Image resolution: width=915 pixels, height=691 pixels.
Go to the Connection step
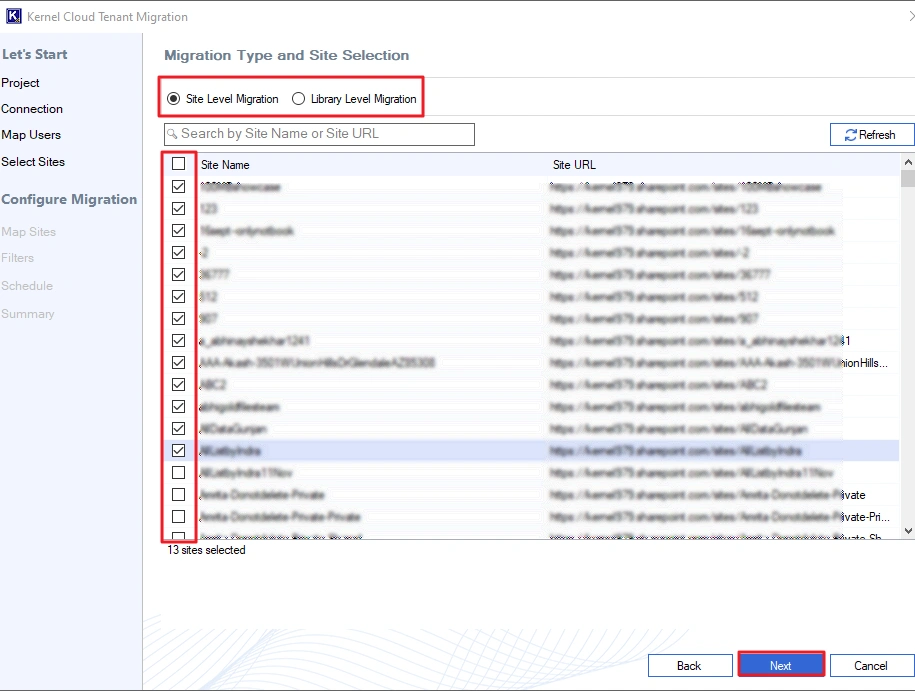coord(32,109)
